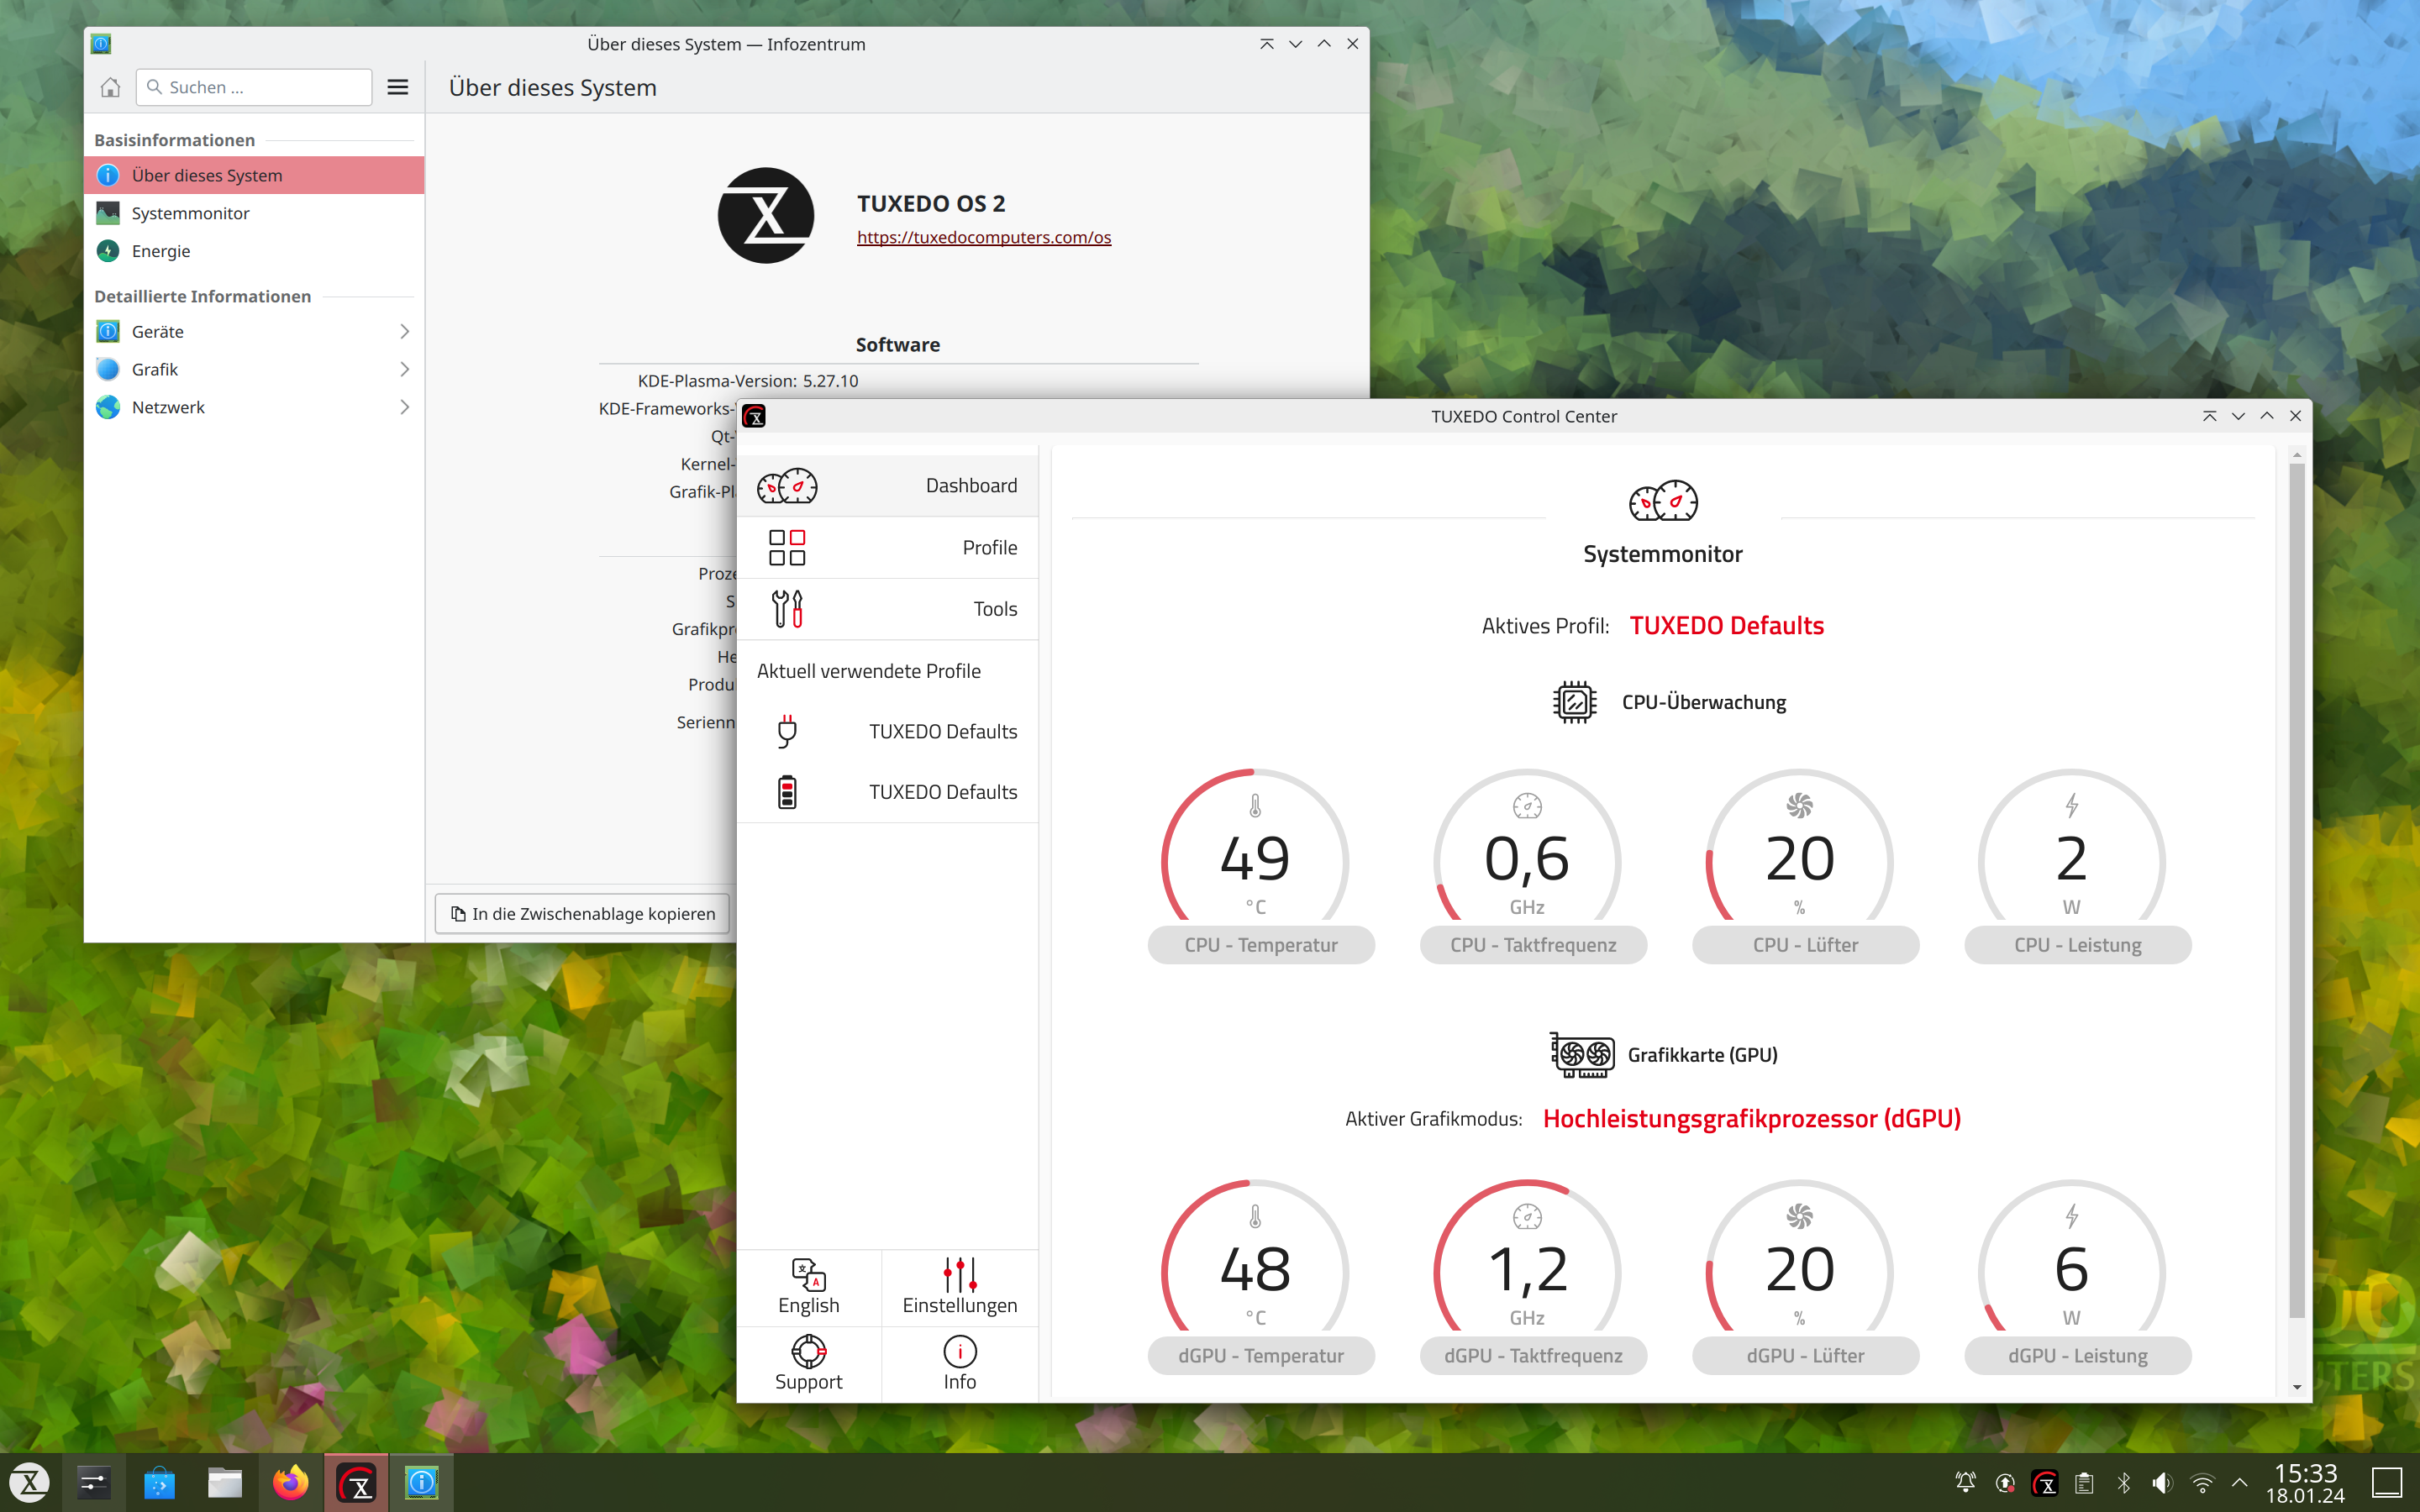Image resolution: width=2420 pixels, height=1512 pixels.
Task: Click the dGPU - Lüfter label
Action: coord(1805,1355)
